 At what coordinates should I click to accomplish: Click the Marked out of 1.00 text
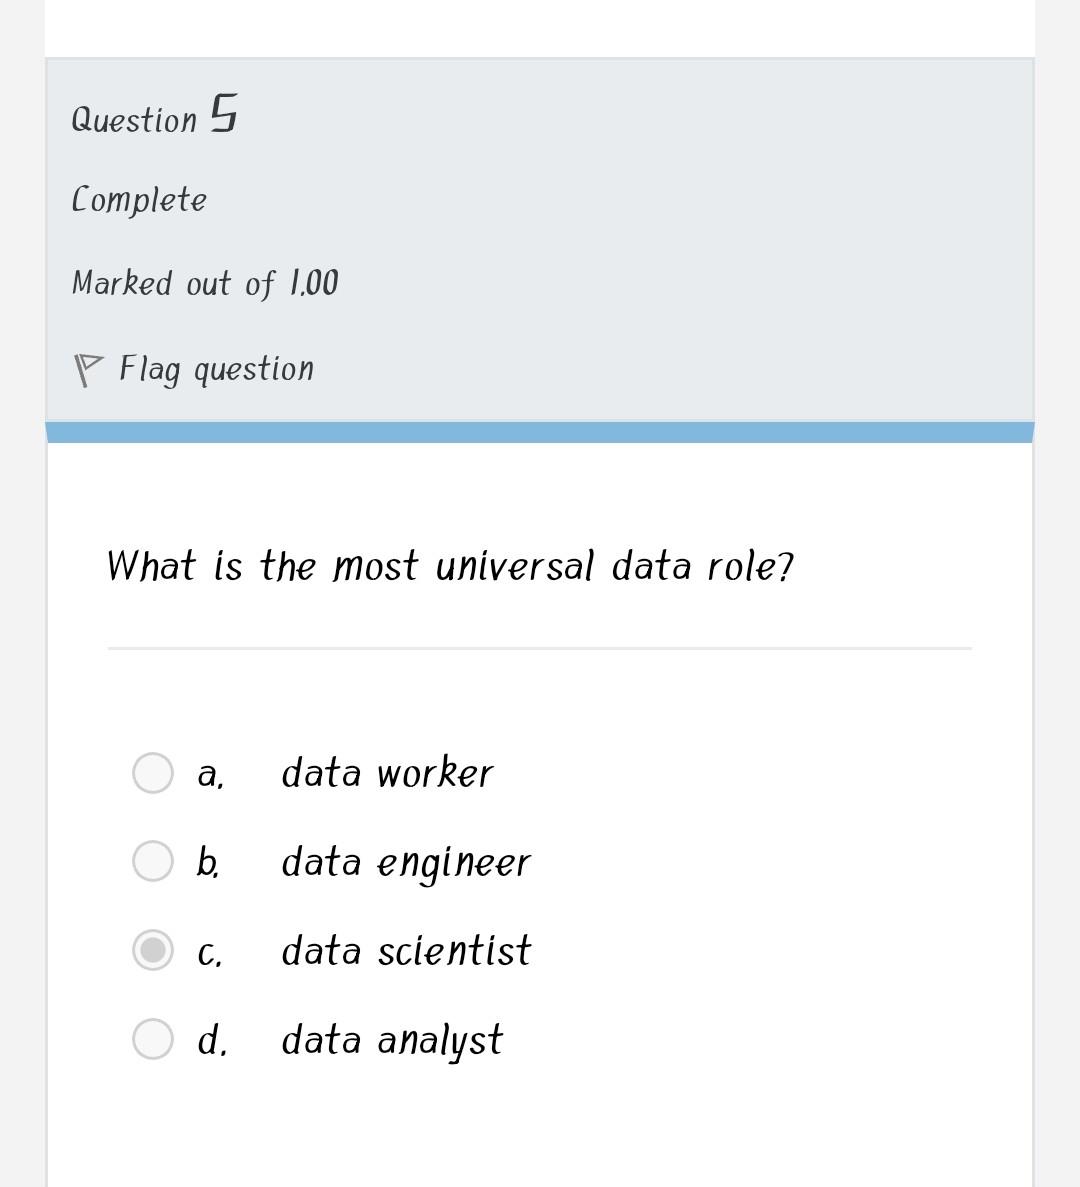[x=204, y=282]
